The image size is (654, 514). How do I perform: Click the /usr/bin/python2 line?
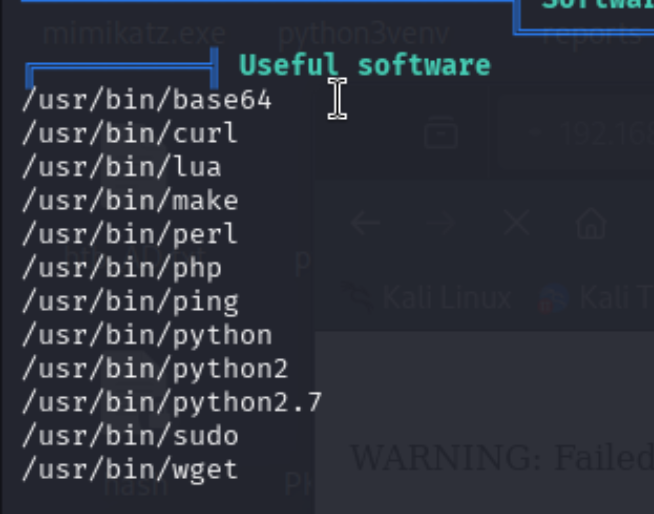click(155, 369)
